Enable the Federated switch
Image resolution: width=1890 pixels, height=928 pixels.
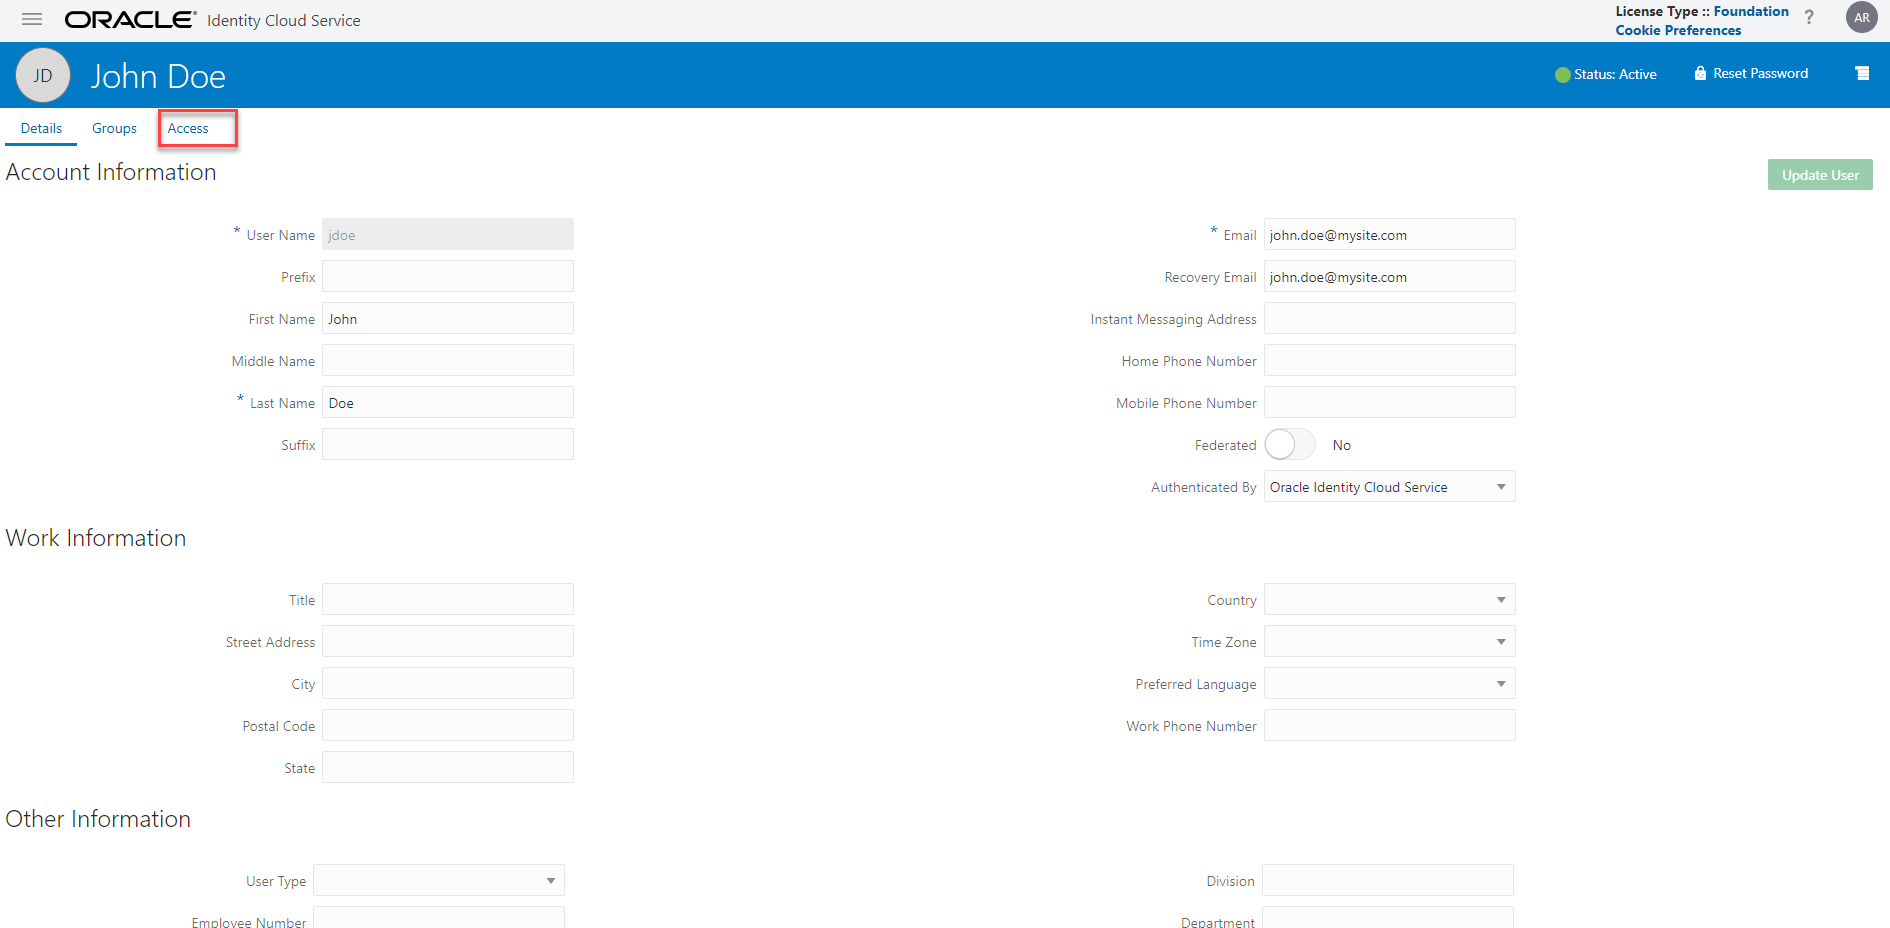pyautogui.click(x=1289, y=444)
